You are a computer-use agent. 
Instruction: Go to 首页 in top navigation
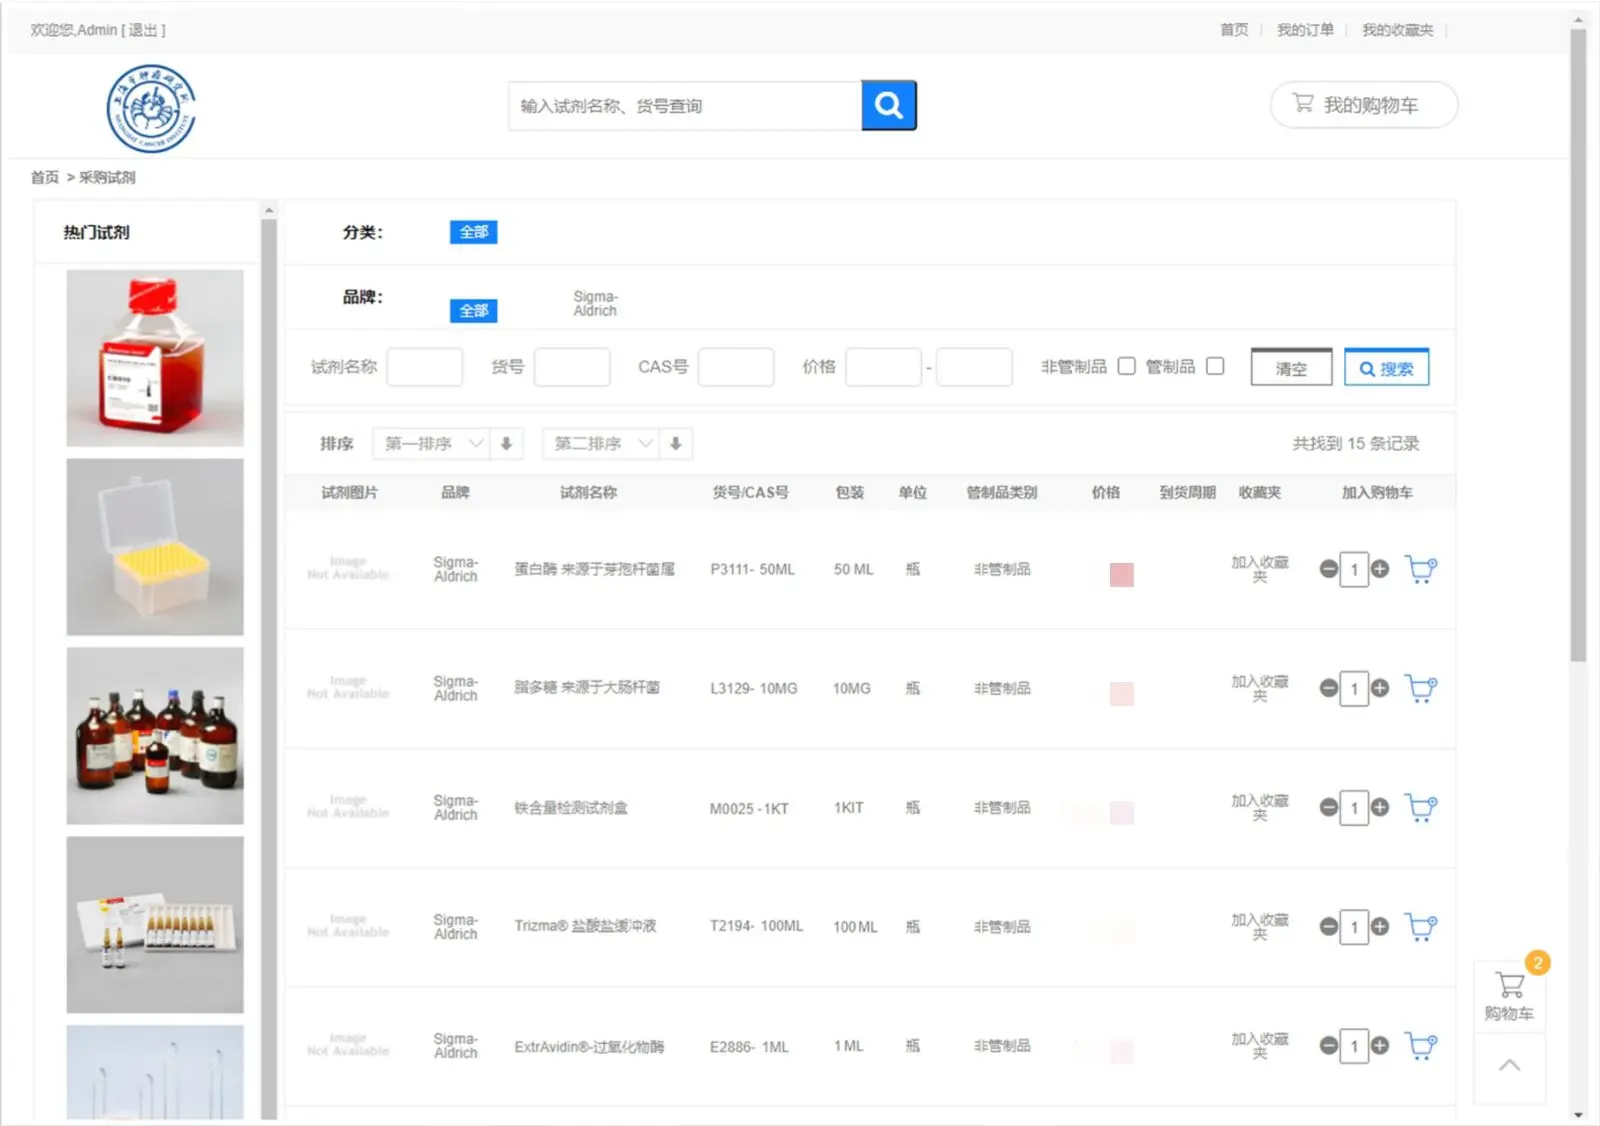click(x=1234, y=30)
